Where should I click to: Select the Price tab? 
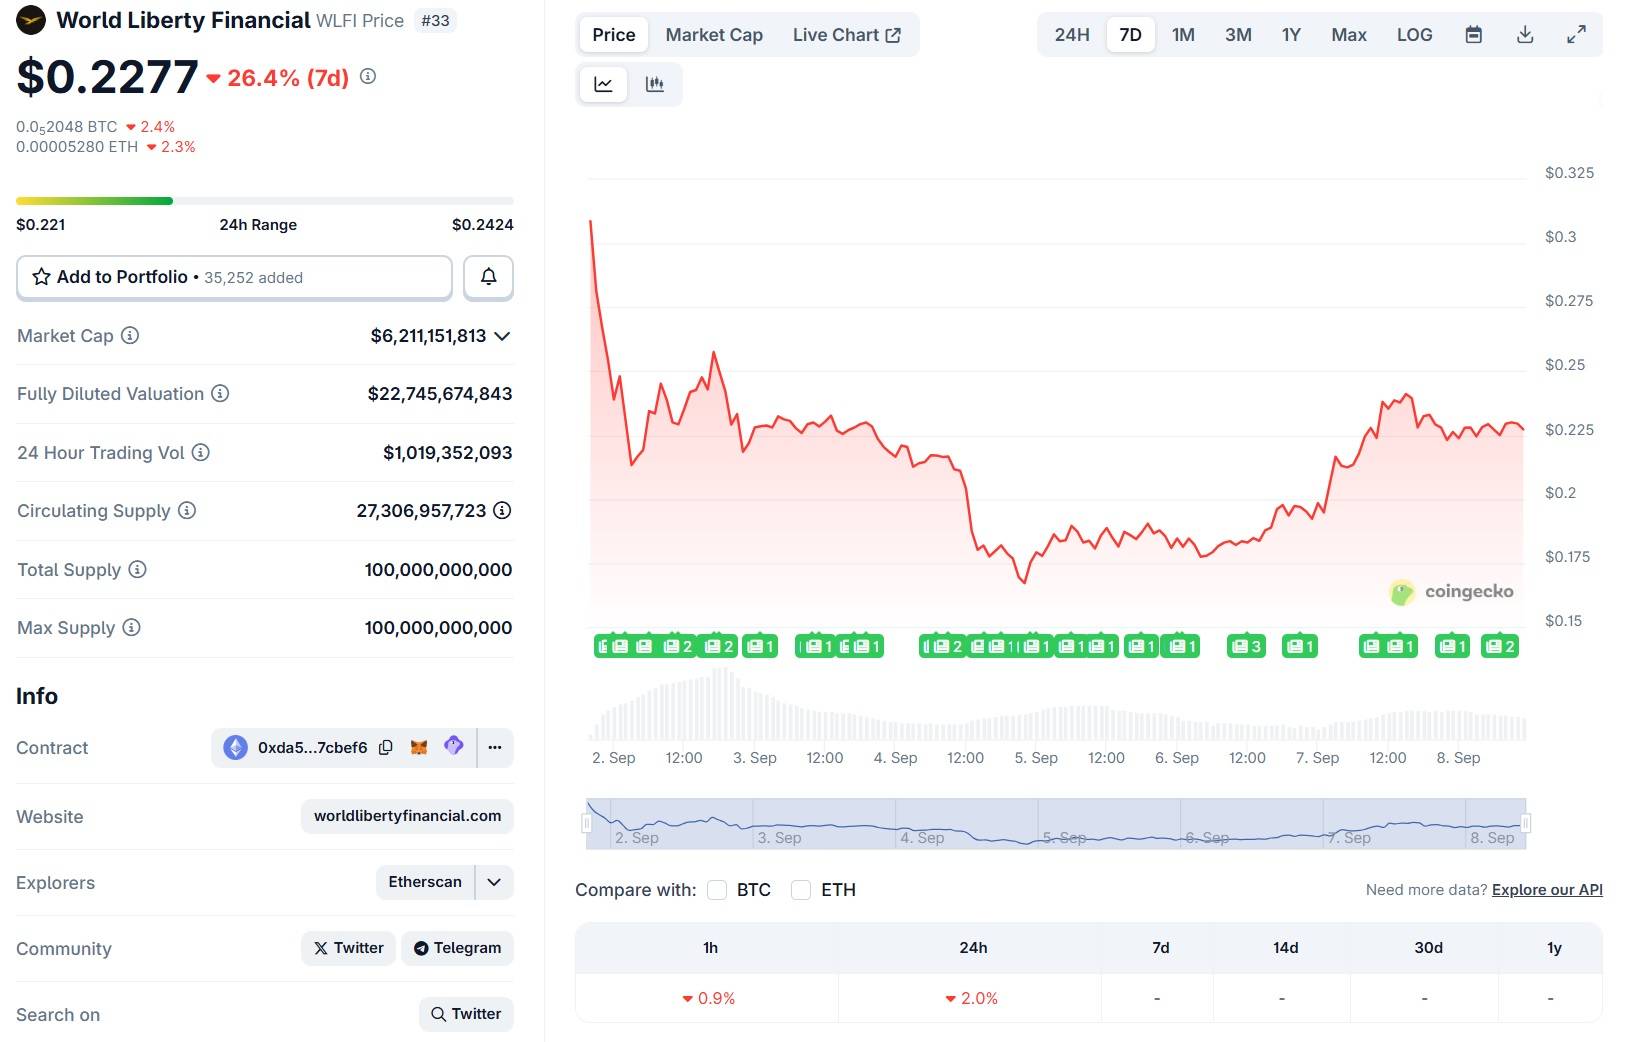click(x=613, y=35)
